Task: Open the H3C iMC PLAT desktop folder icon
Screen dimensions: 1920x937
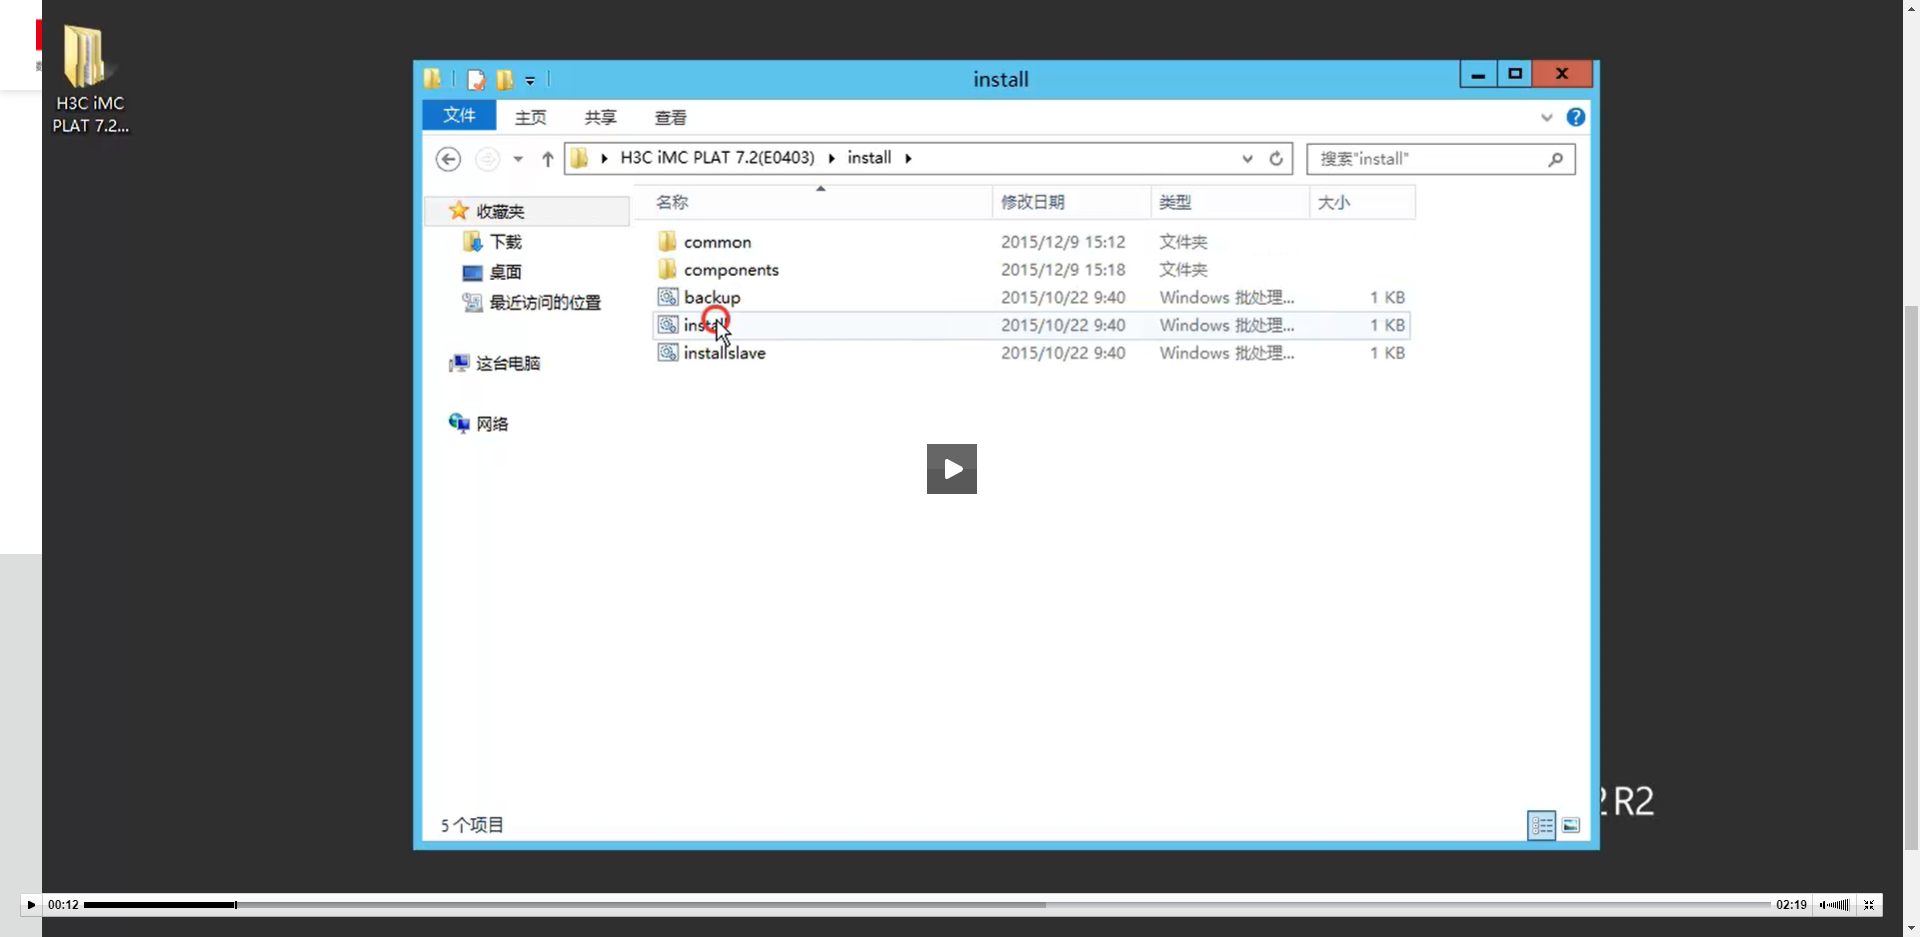Action: [90, 79]
